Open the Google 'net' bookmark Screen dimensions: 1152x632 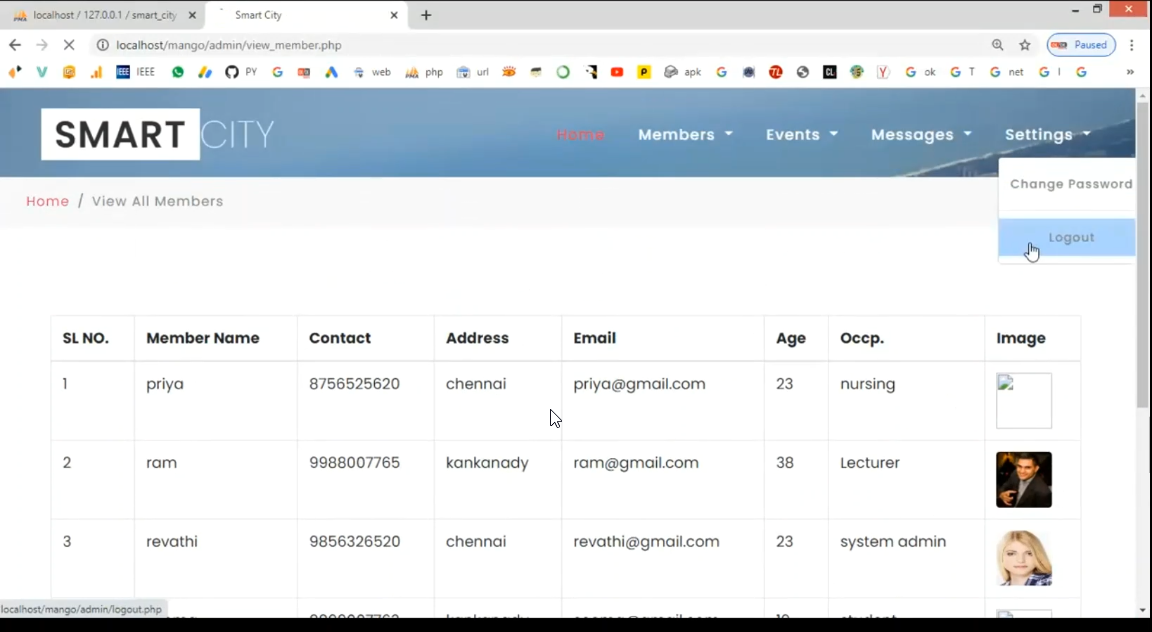tap(1007, 72)
